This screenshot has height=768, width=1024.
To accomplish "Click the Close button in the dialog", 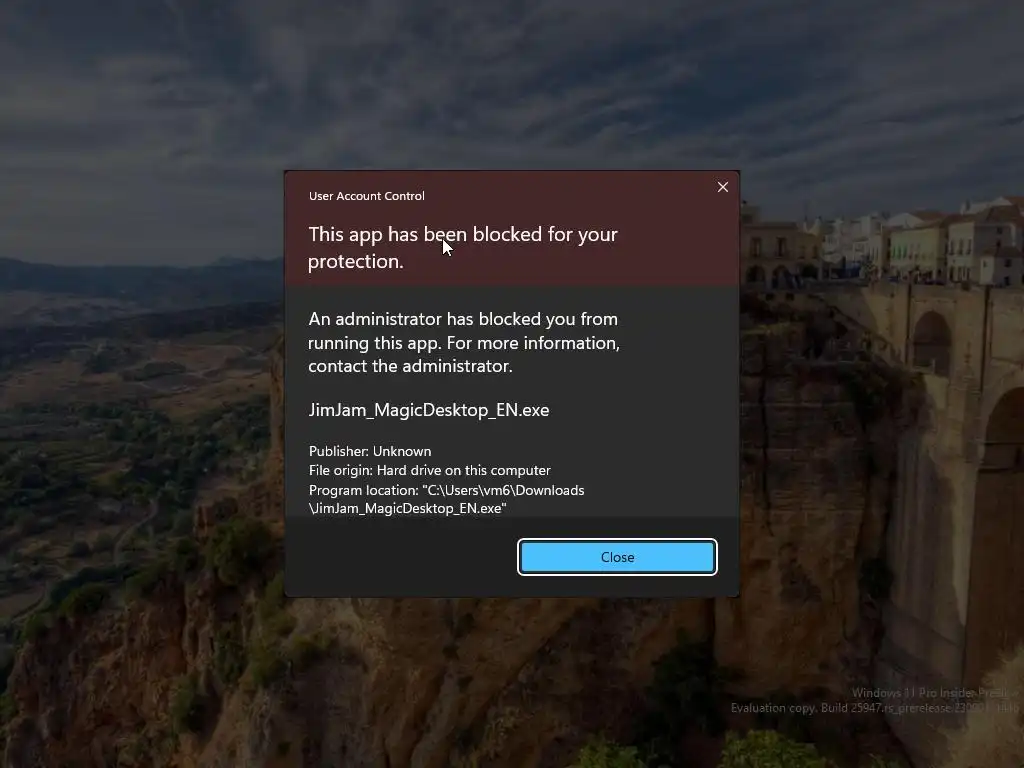I will coord(617,557).
